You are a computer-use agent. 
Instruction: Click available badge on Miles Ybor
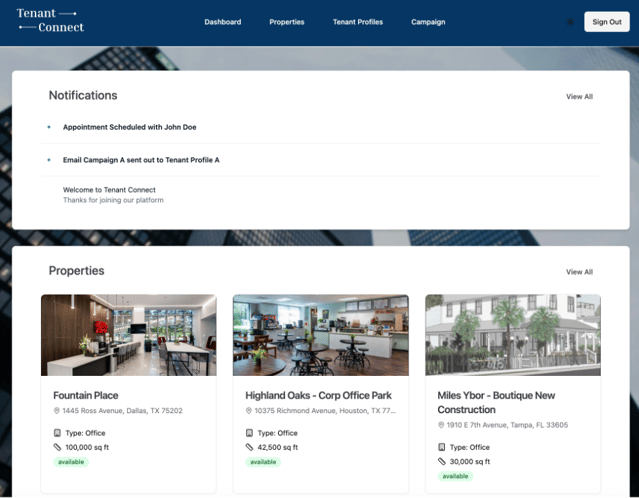[x=455, y=476]
